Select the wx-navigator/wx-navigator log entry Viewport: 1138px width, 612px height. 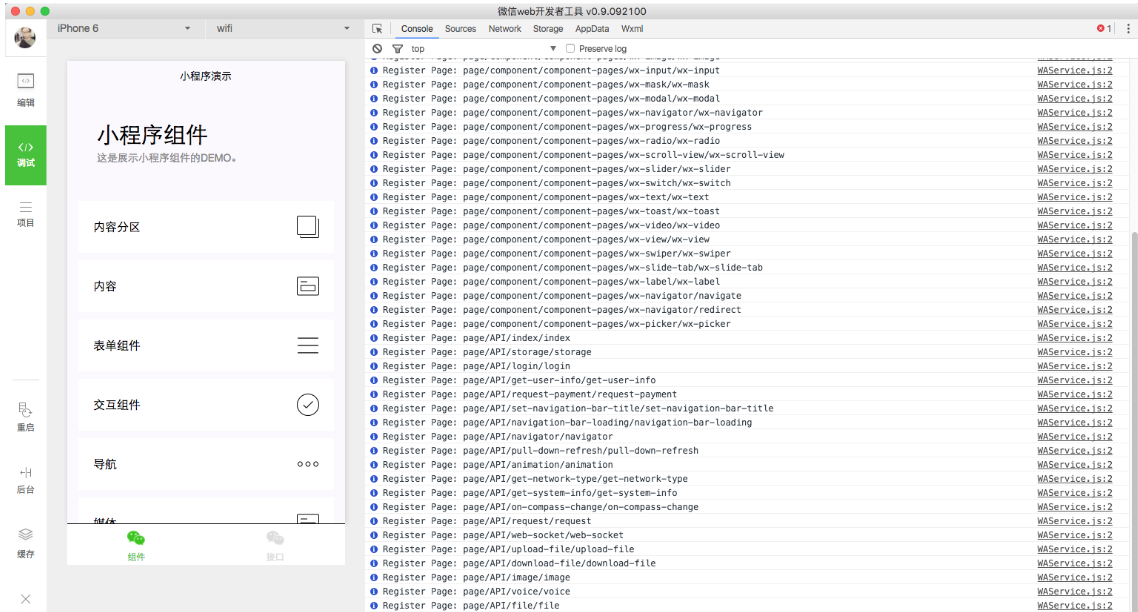[x=748, y=113]
